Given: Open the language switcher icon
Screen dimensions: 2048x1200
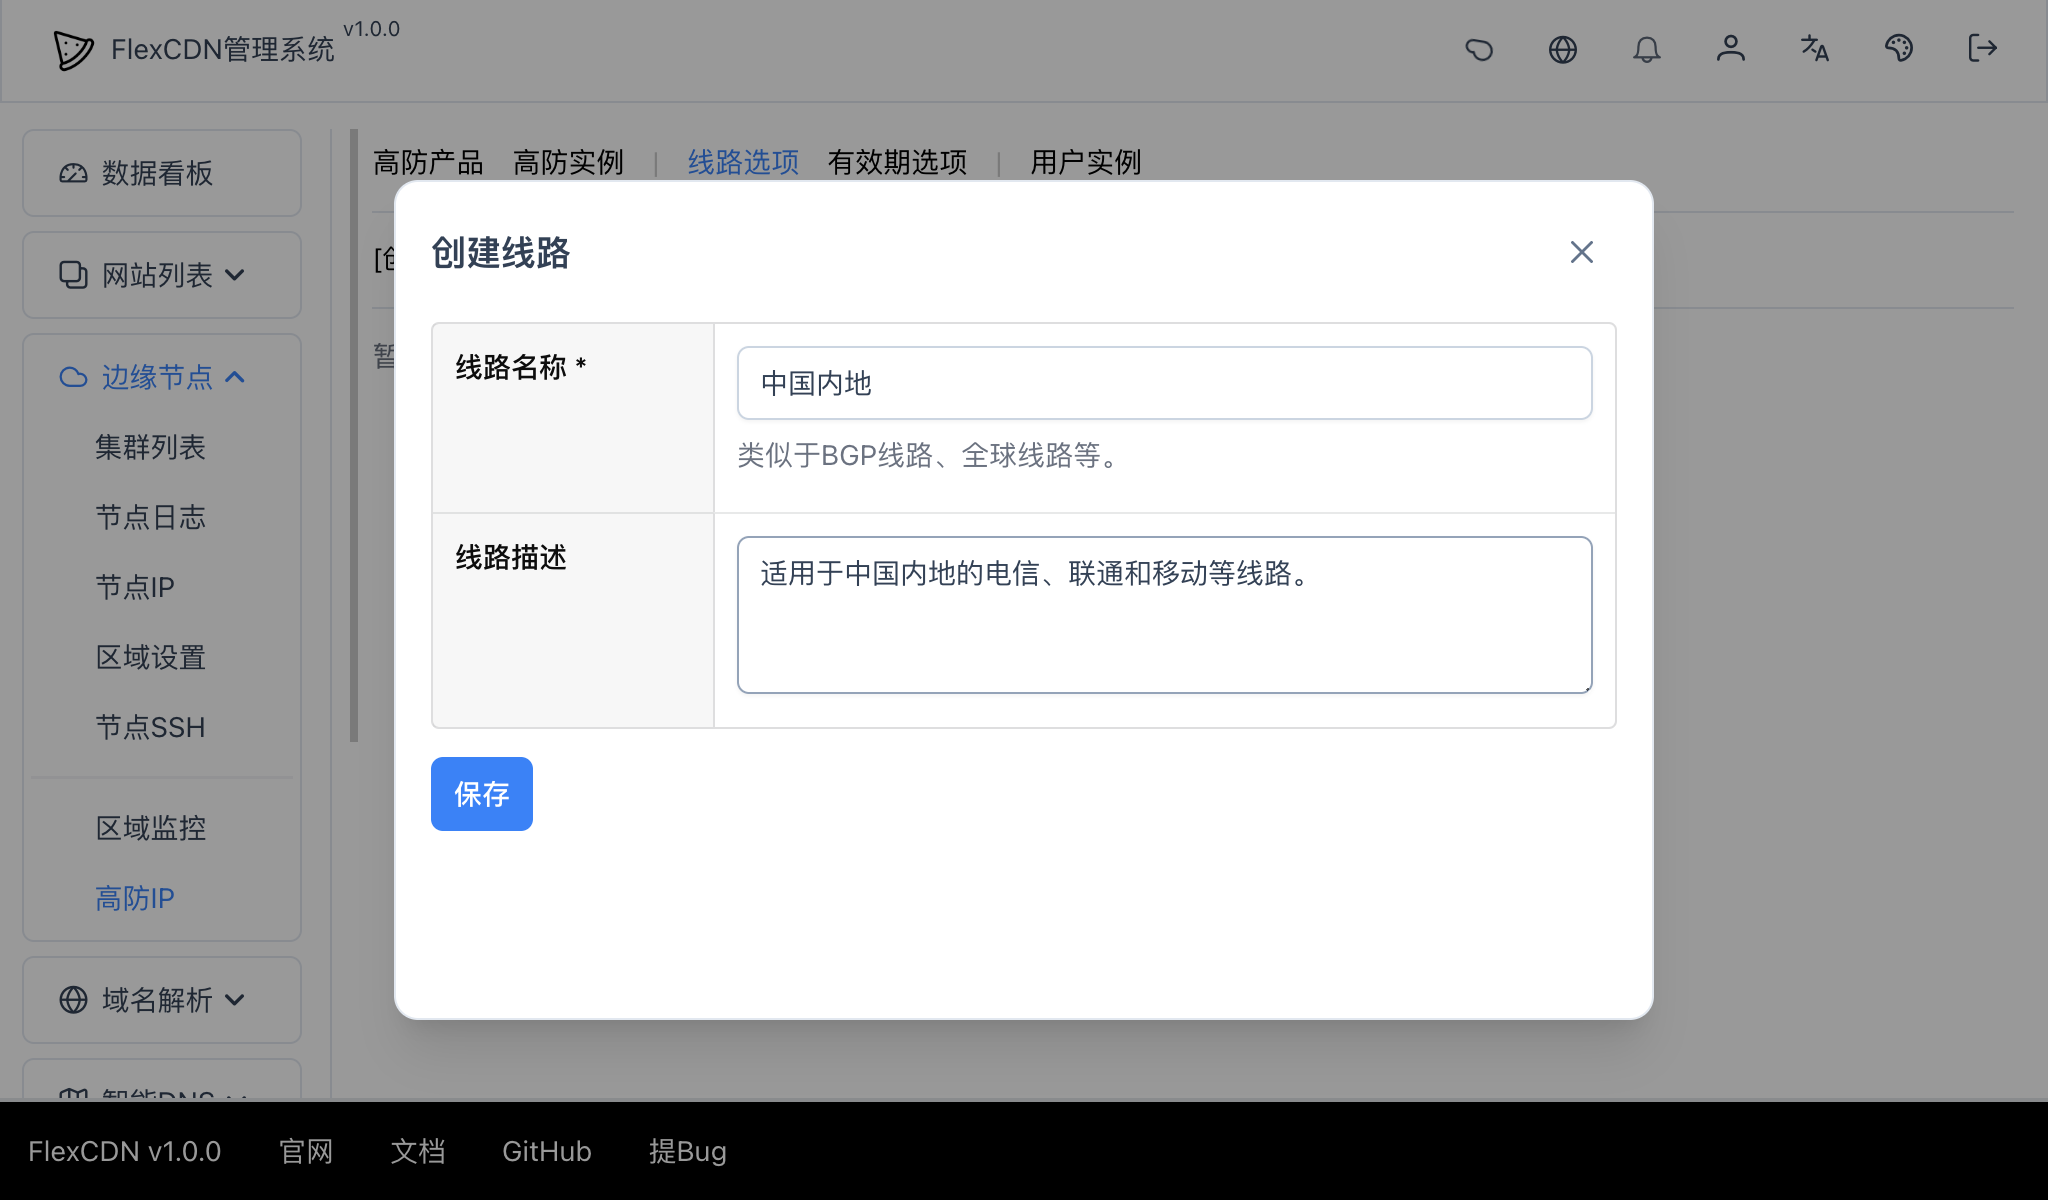Looking at the screenshot, I should pyautogui.click(x=1815, y=49).
